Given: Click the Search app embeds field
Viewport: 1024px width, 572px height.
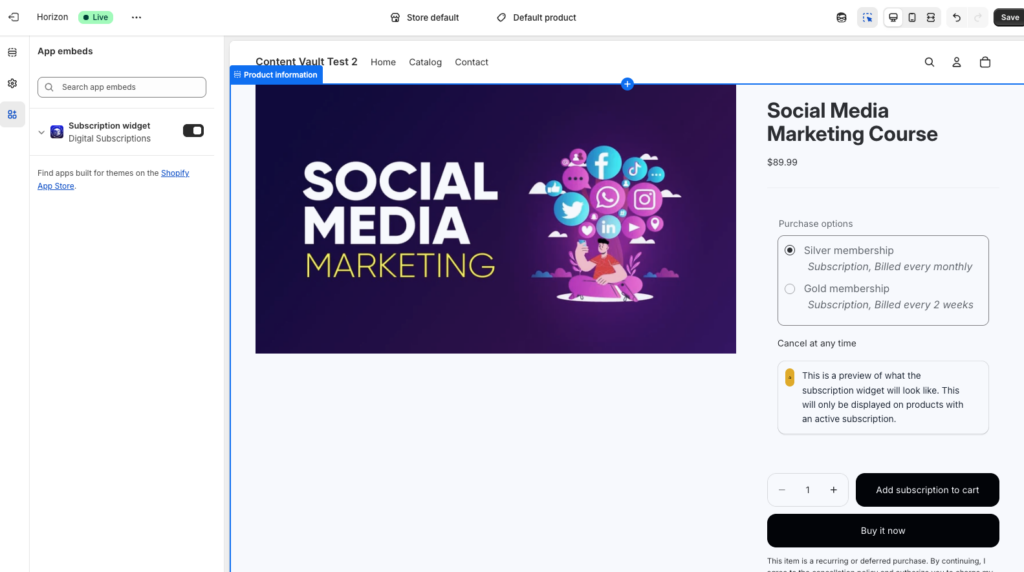Looking at the screenshot, I should pos(122,87).
